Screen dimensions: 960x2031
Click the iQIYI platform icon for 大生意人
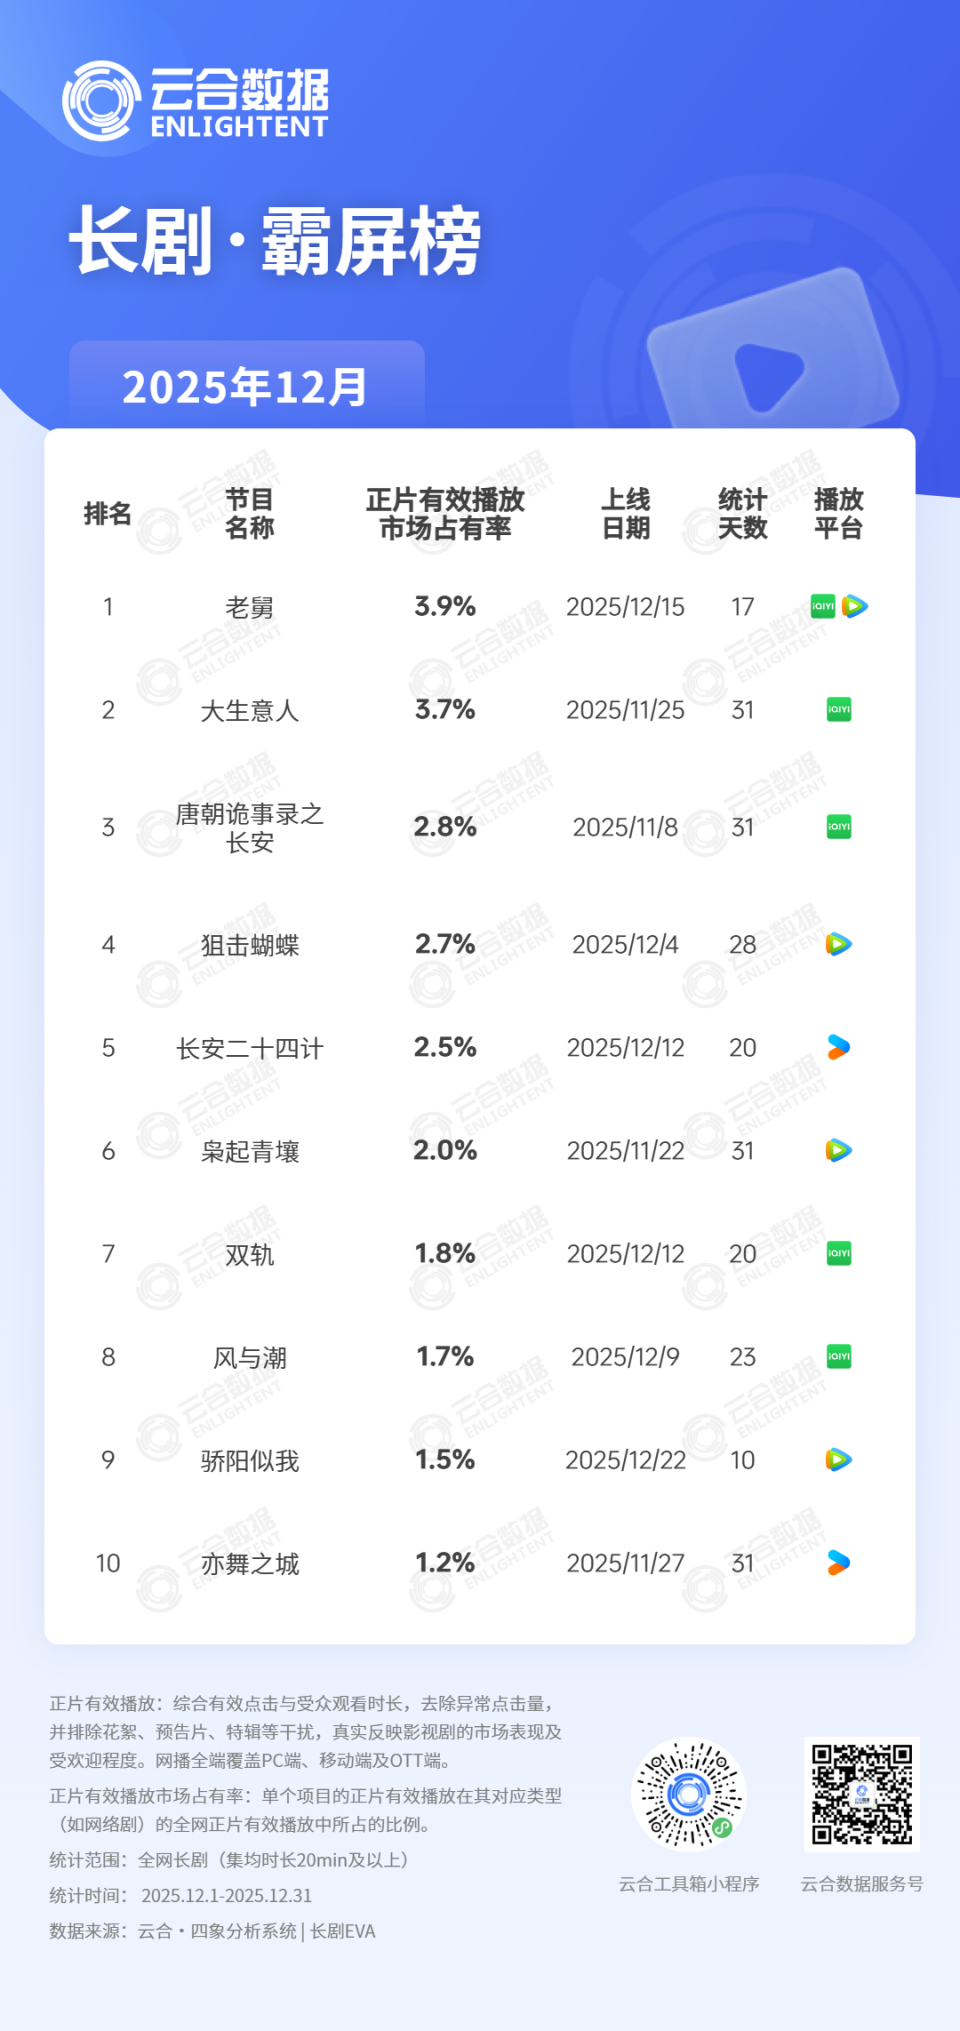838,710
